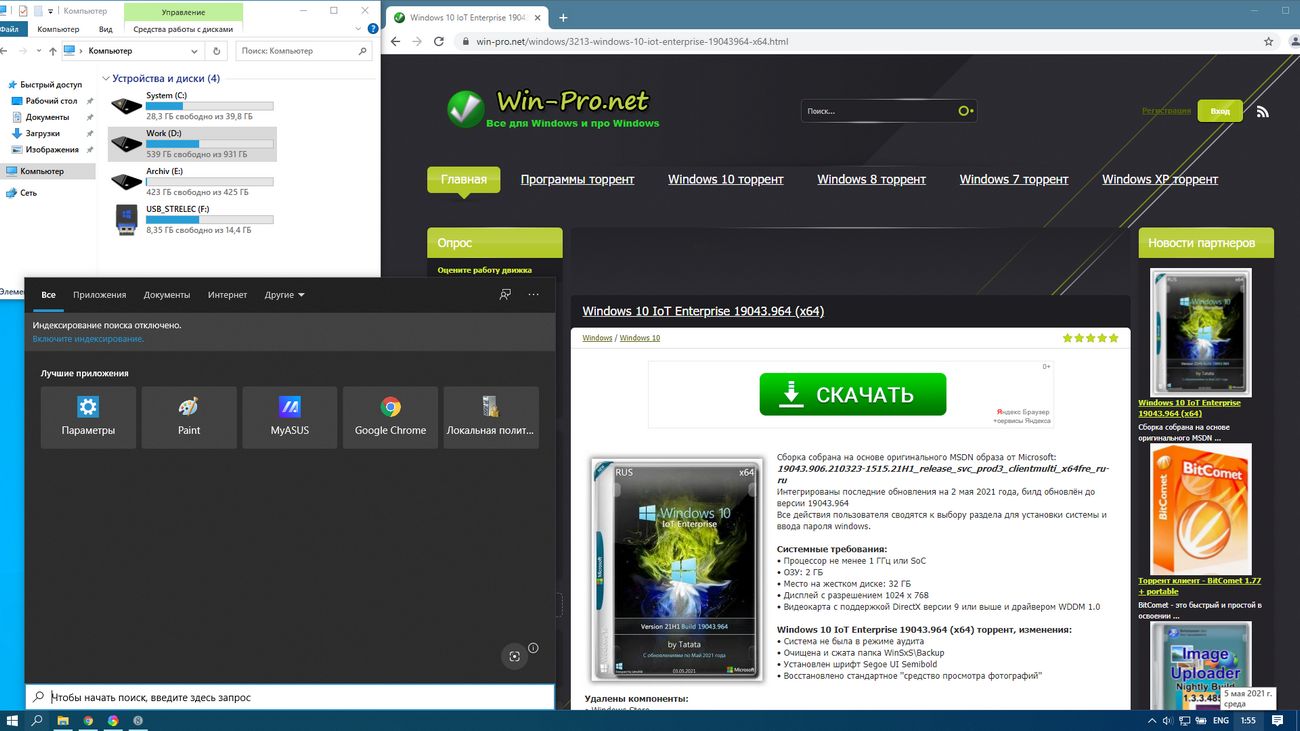Open the notification center icon
This screenshot has width=1300, height=731.
coord(1278,720)
